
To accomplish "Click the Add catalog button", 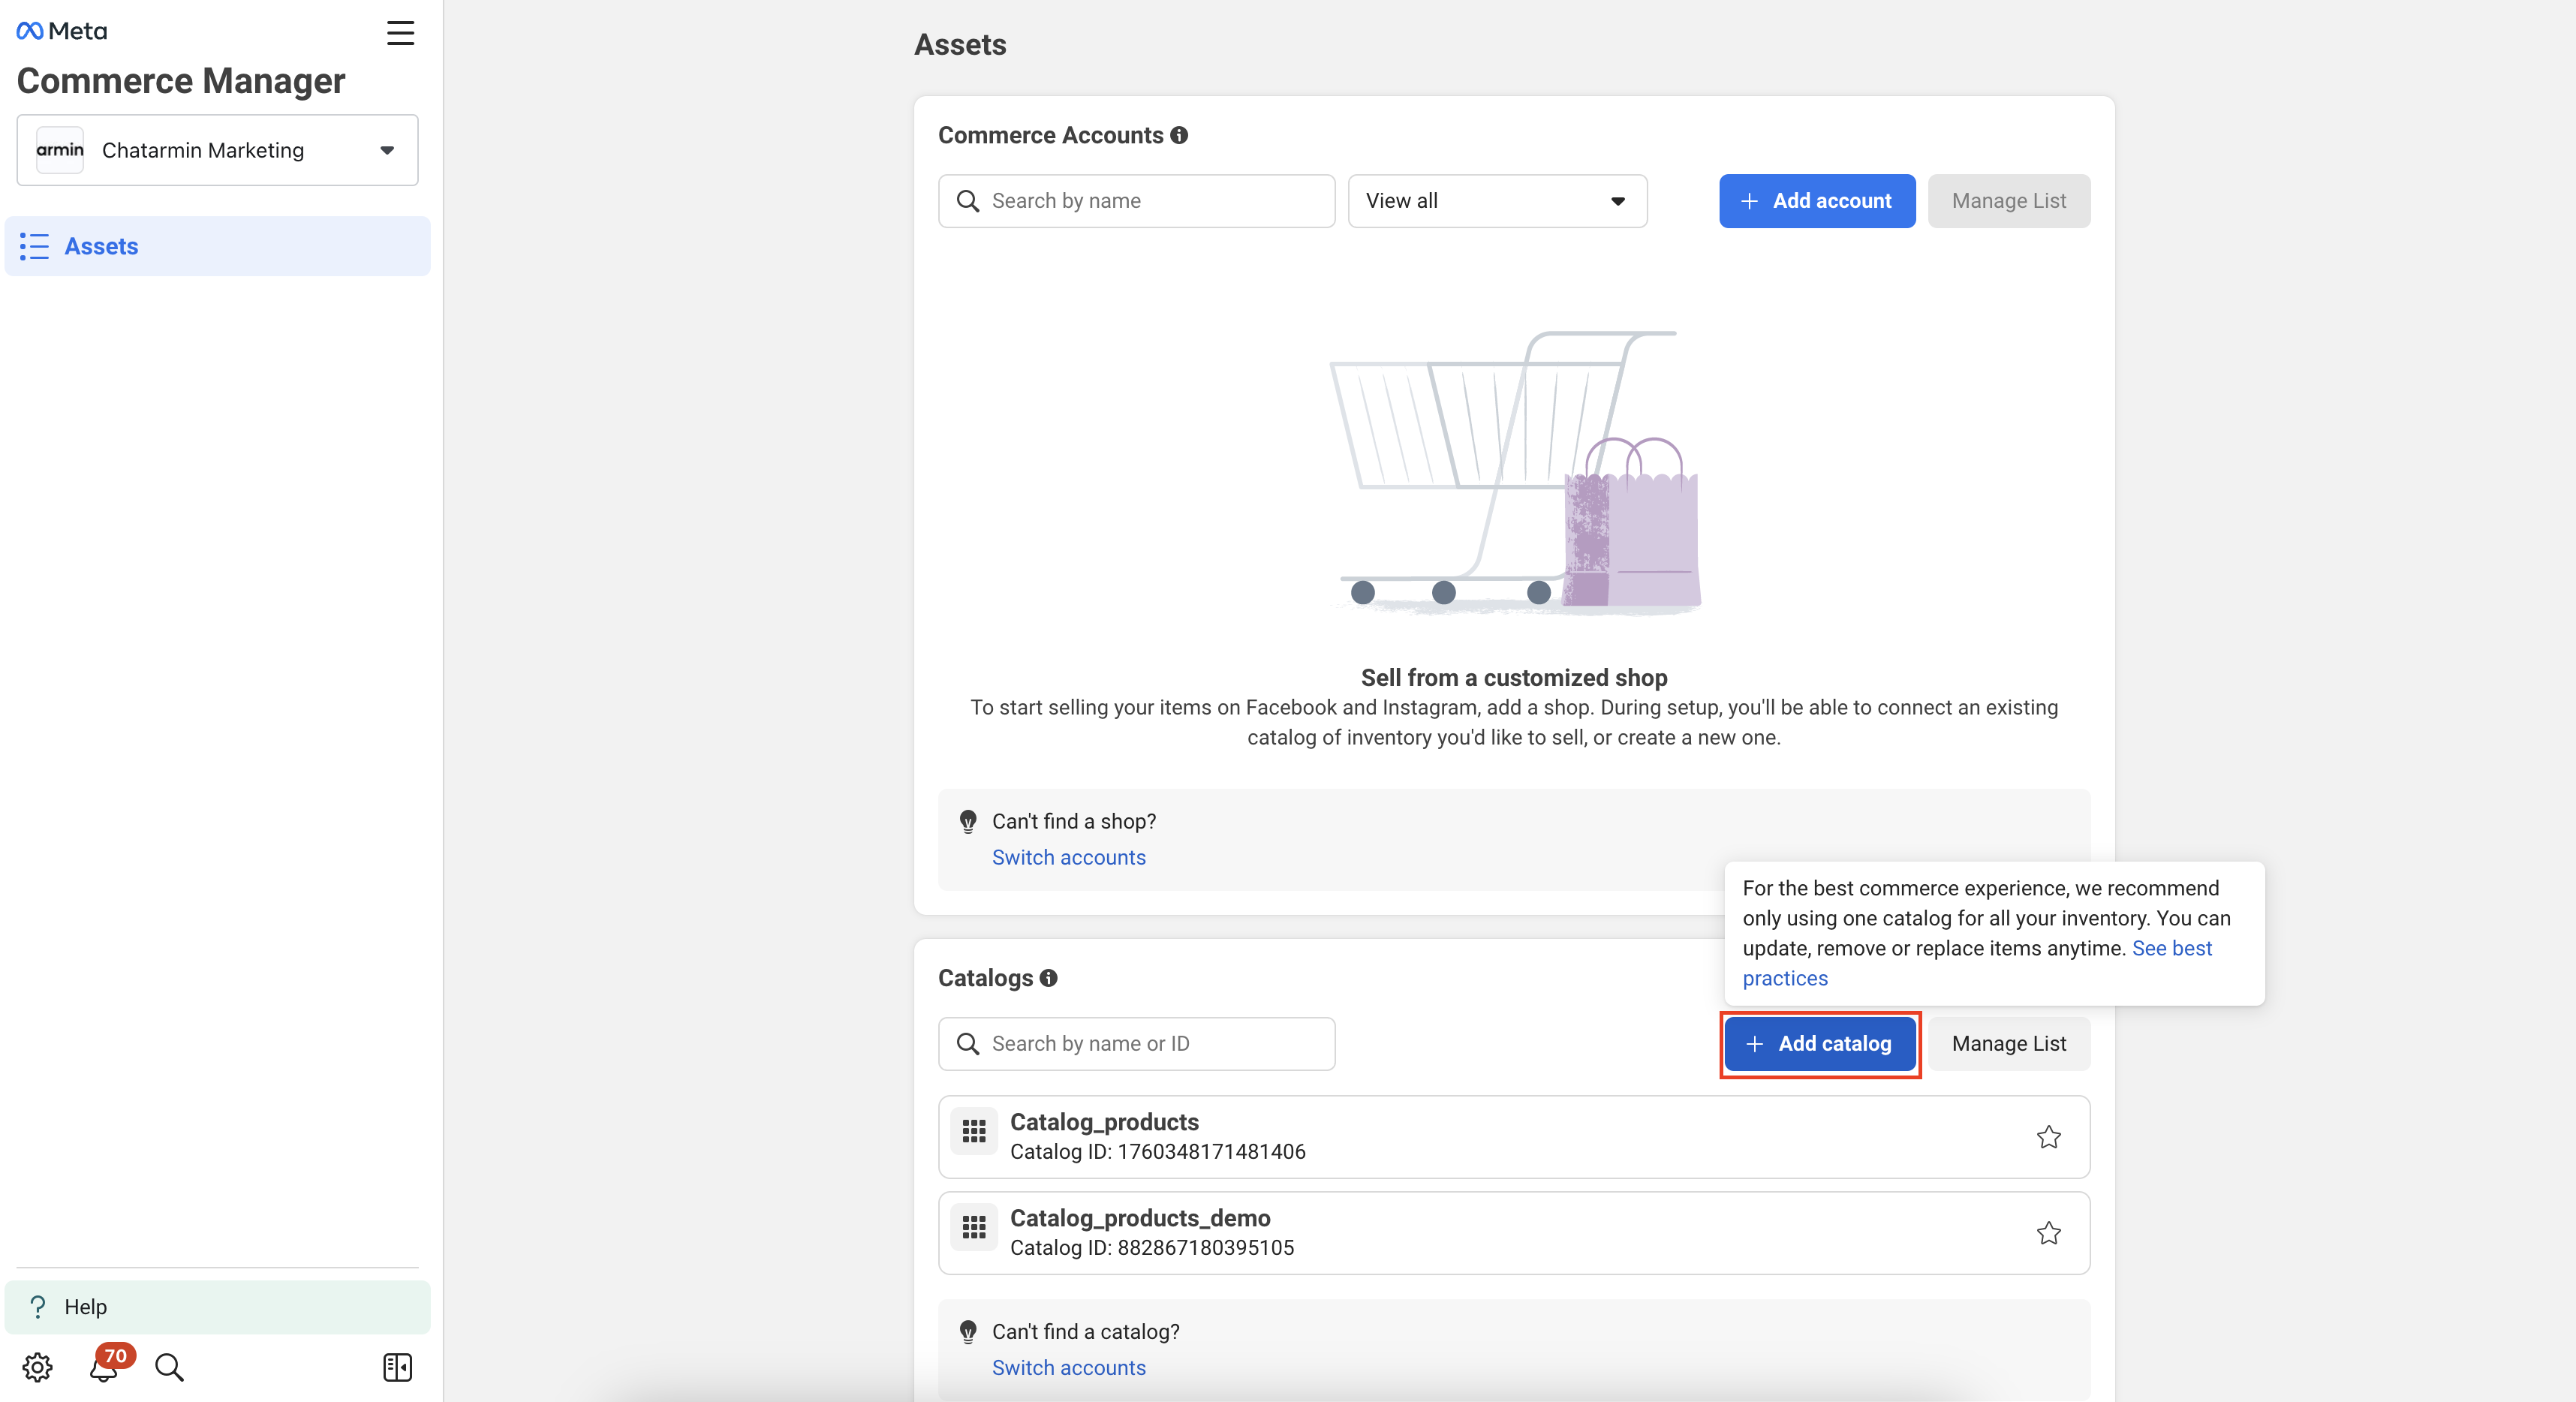I will tap(1819, 1043).
